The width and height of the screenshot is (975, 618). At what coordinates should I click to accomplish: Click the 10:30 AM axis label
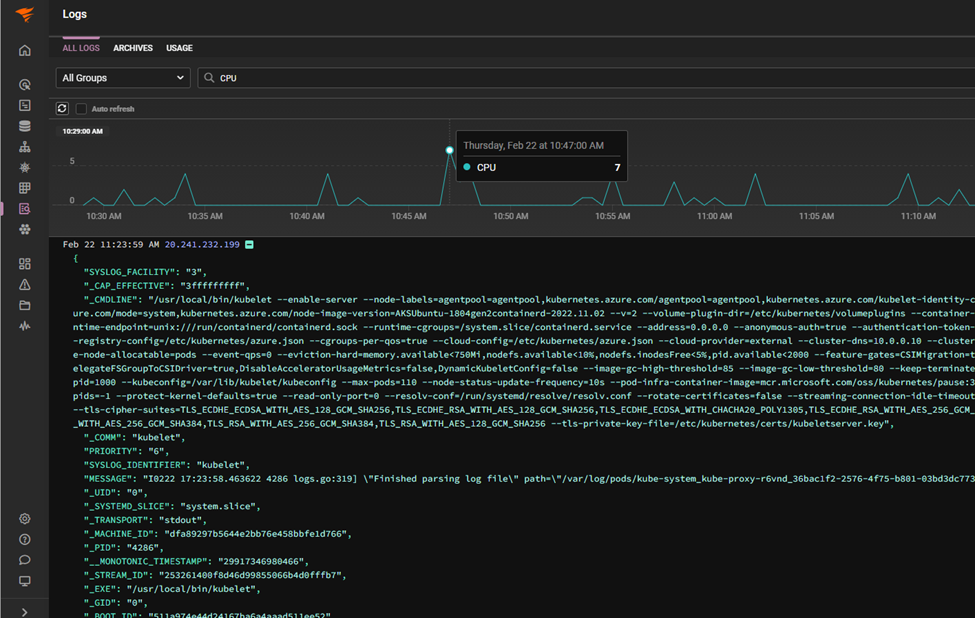[104, 216]
